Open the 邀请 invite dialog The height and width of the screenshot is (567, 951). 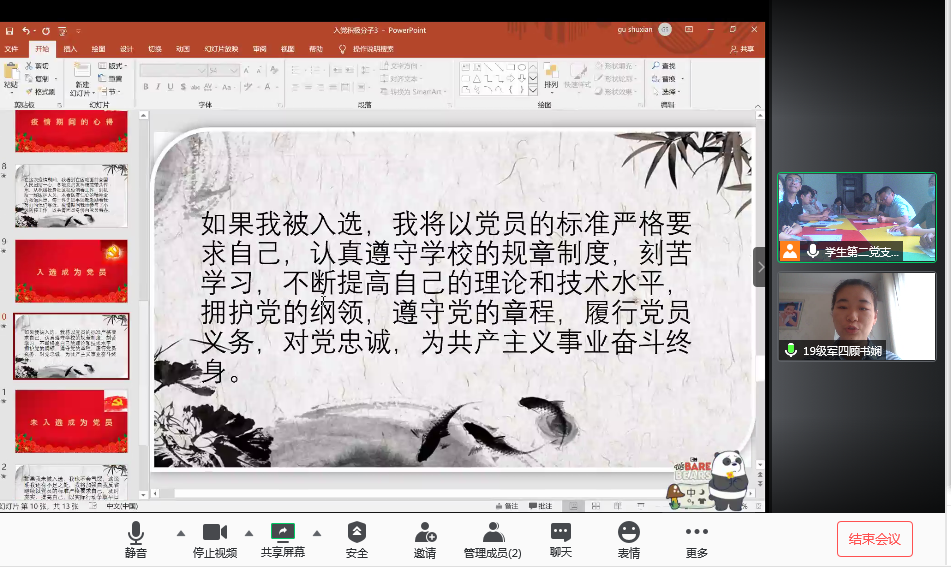coord(425,538)
